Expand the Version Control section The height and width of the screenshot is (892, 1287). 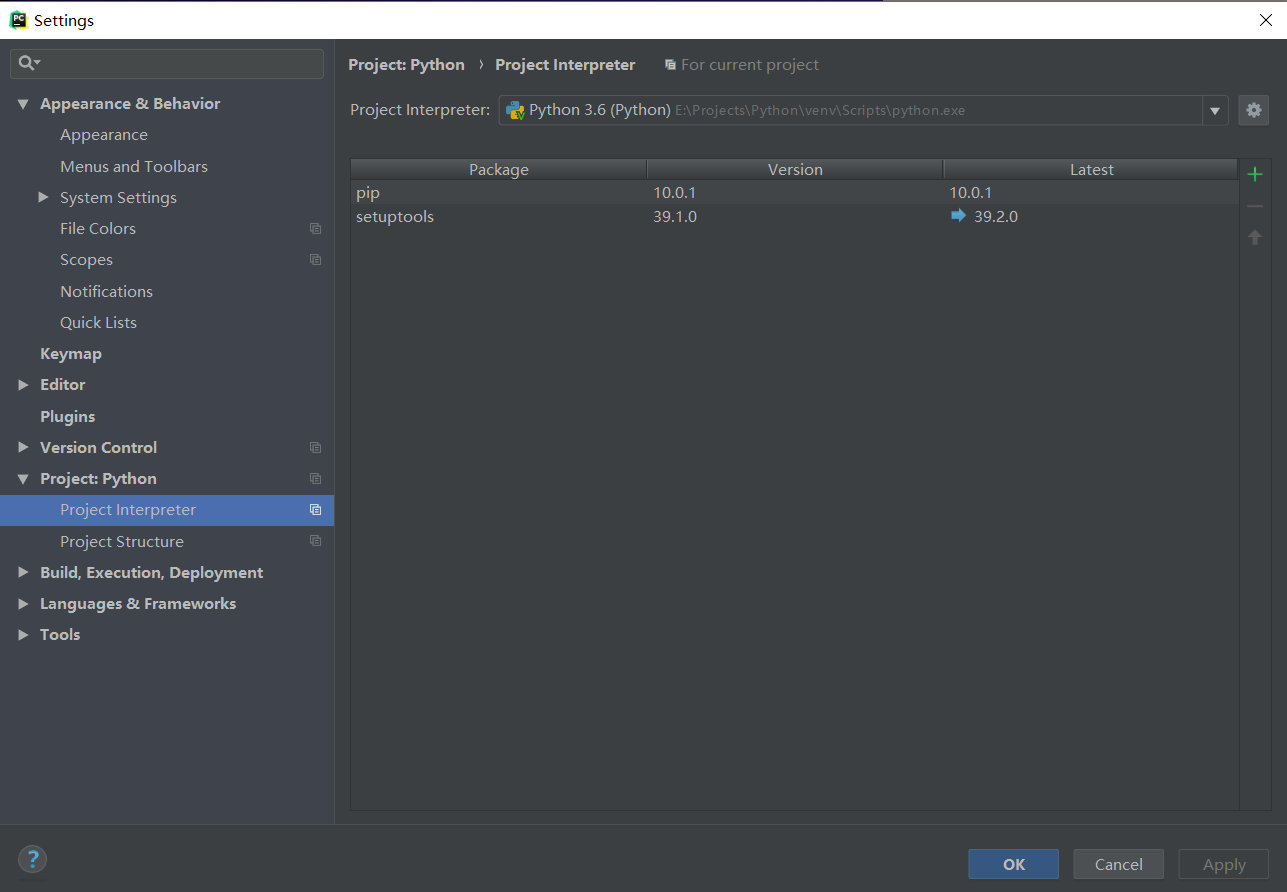23,448
